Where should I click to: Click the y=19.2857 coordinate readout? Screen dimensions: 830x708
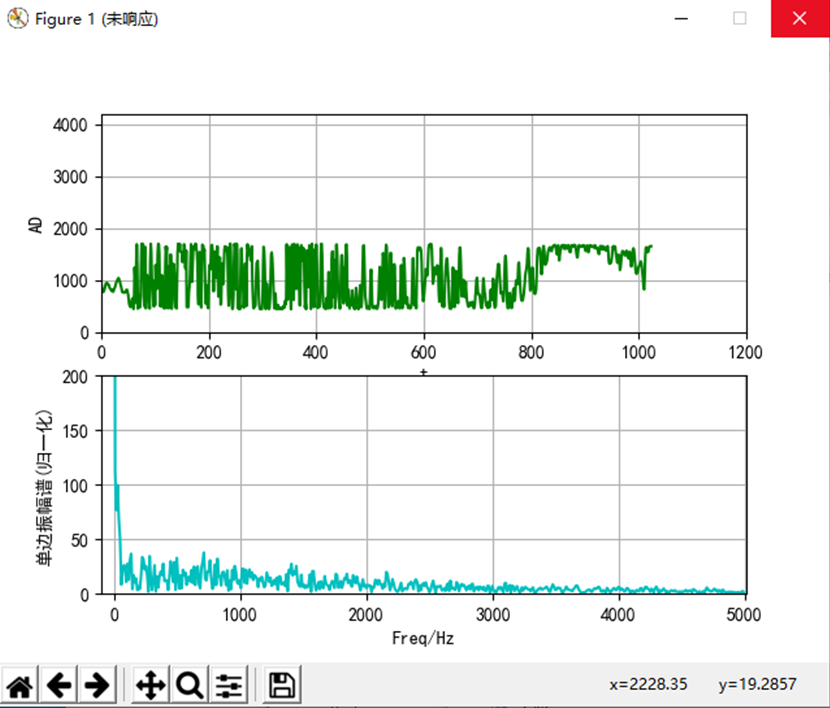[757, 684]
